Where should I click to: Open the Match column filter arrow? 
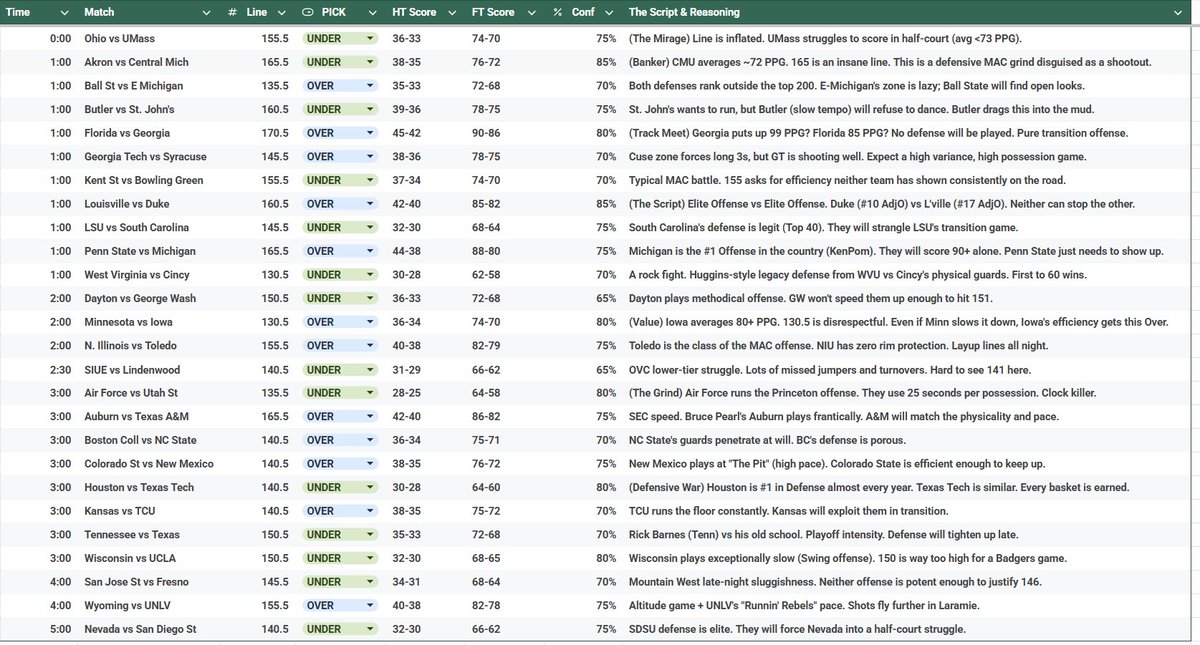(x=207, y=12)
